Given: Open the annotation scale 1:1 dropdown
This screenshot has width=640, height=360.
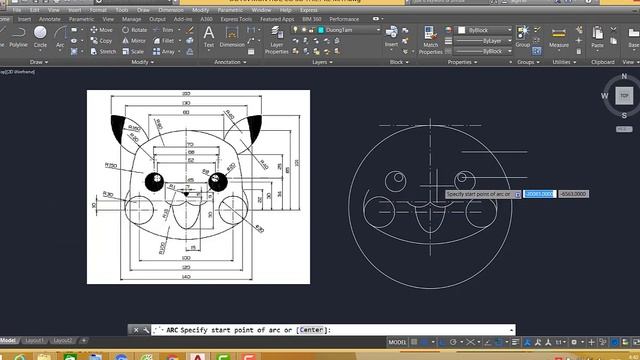Looking at the screenshot, I should (x=561, y=342).
